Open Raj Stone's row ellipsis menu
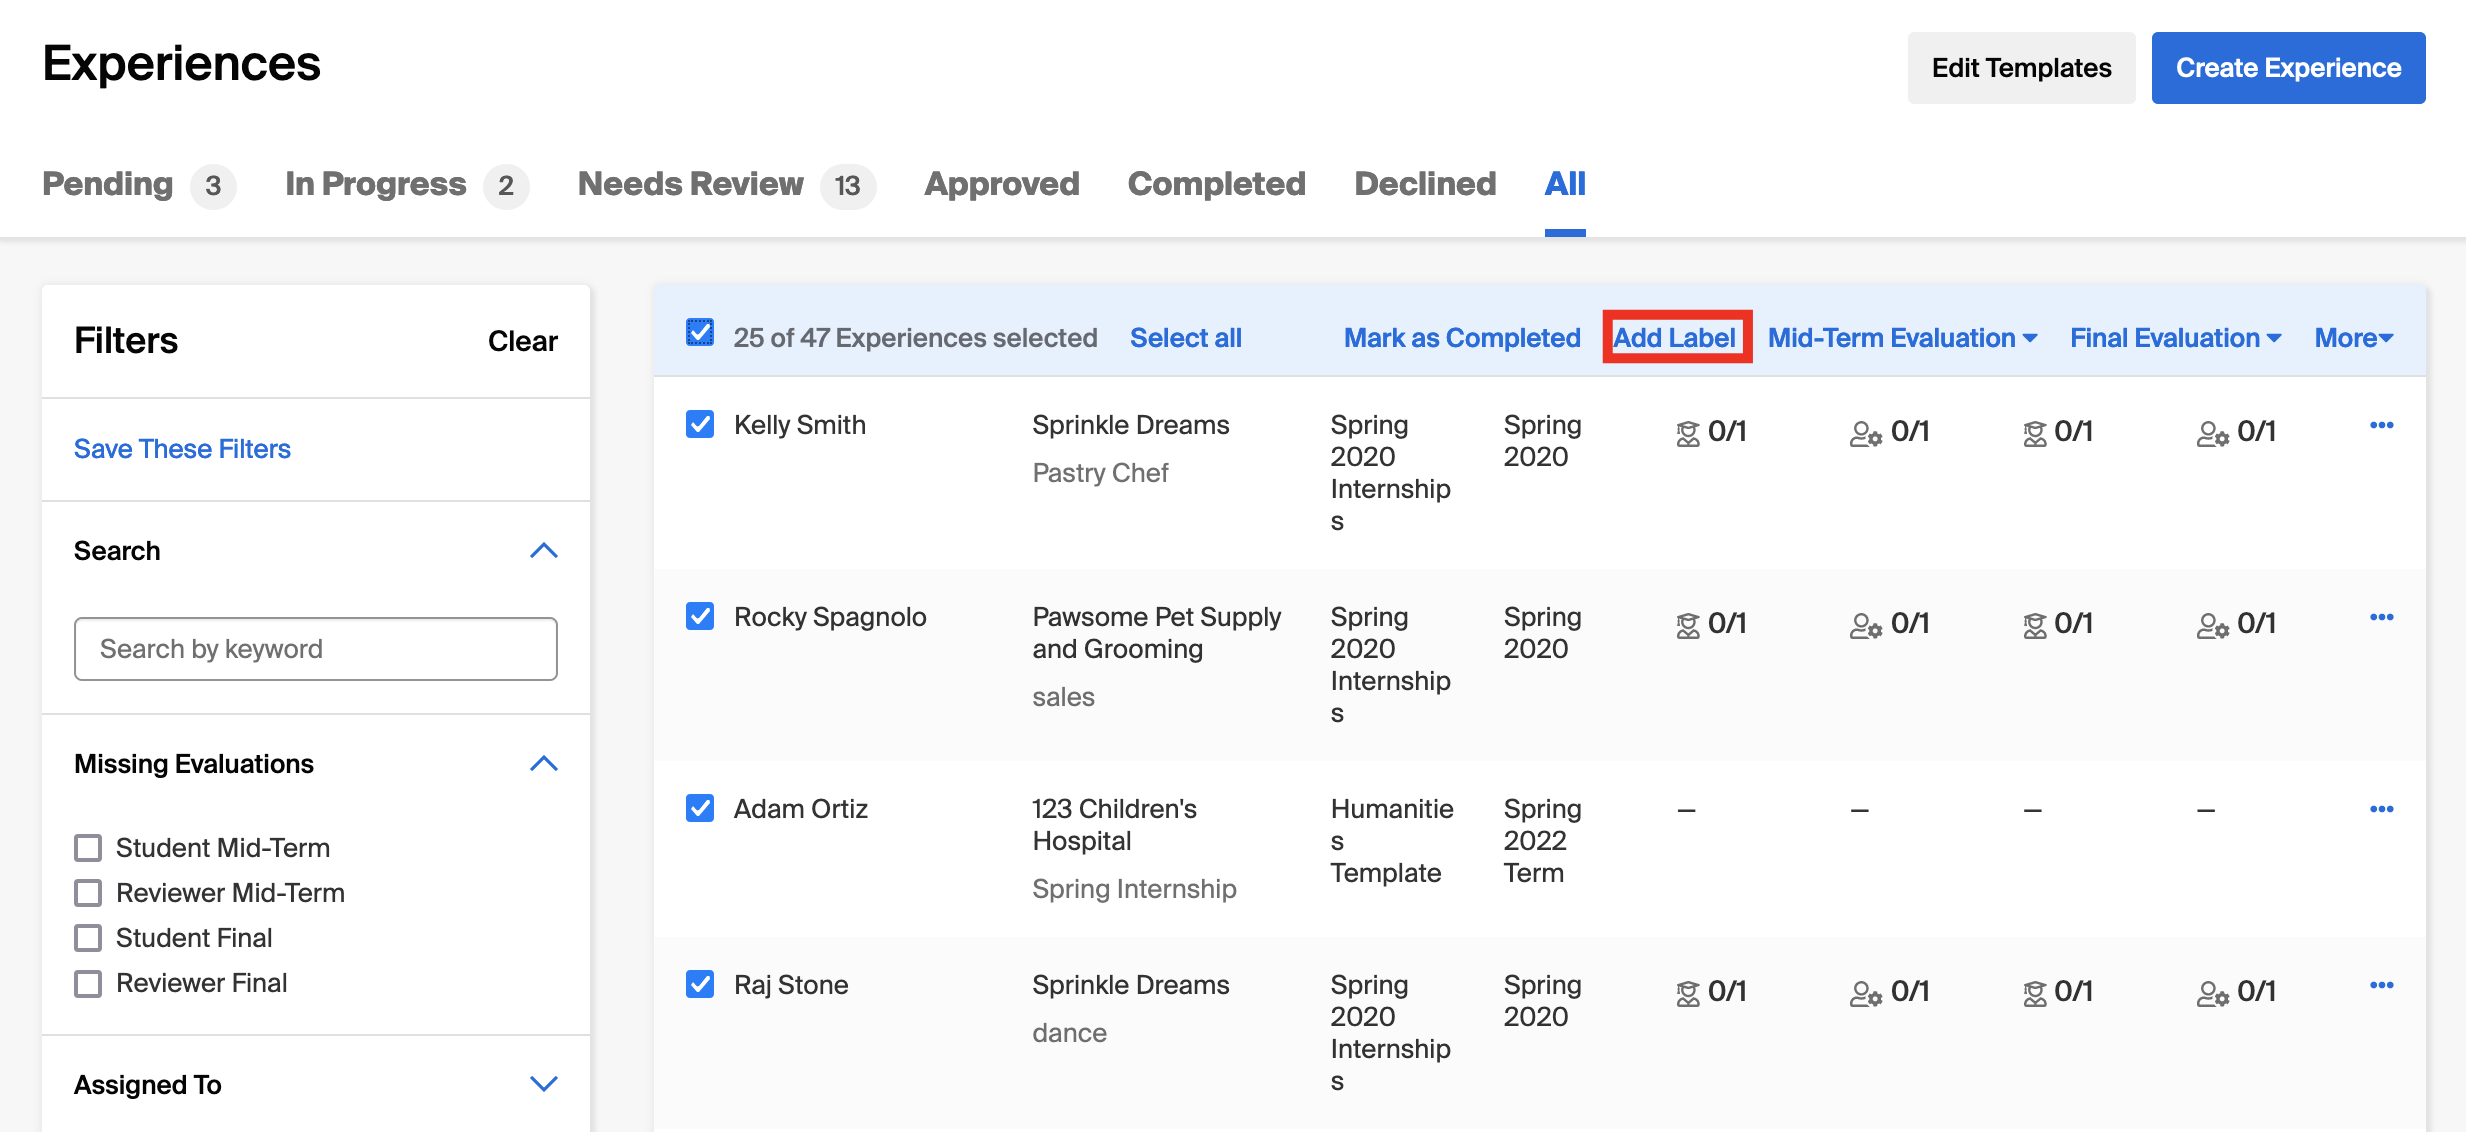Image resolution: width=2466 pixels, height=1132 pixels. coord(2381,985)
